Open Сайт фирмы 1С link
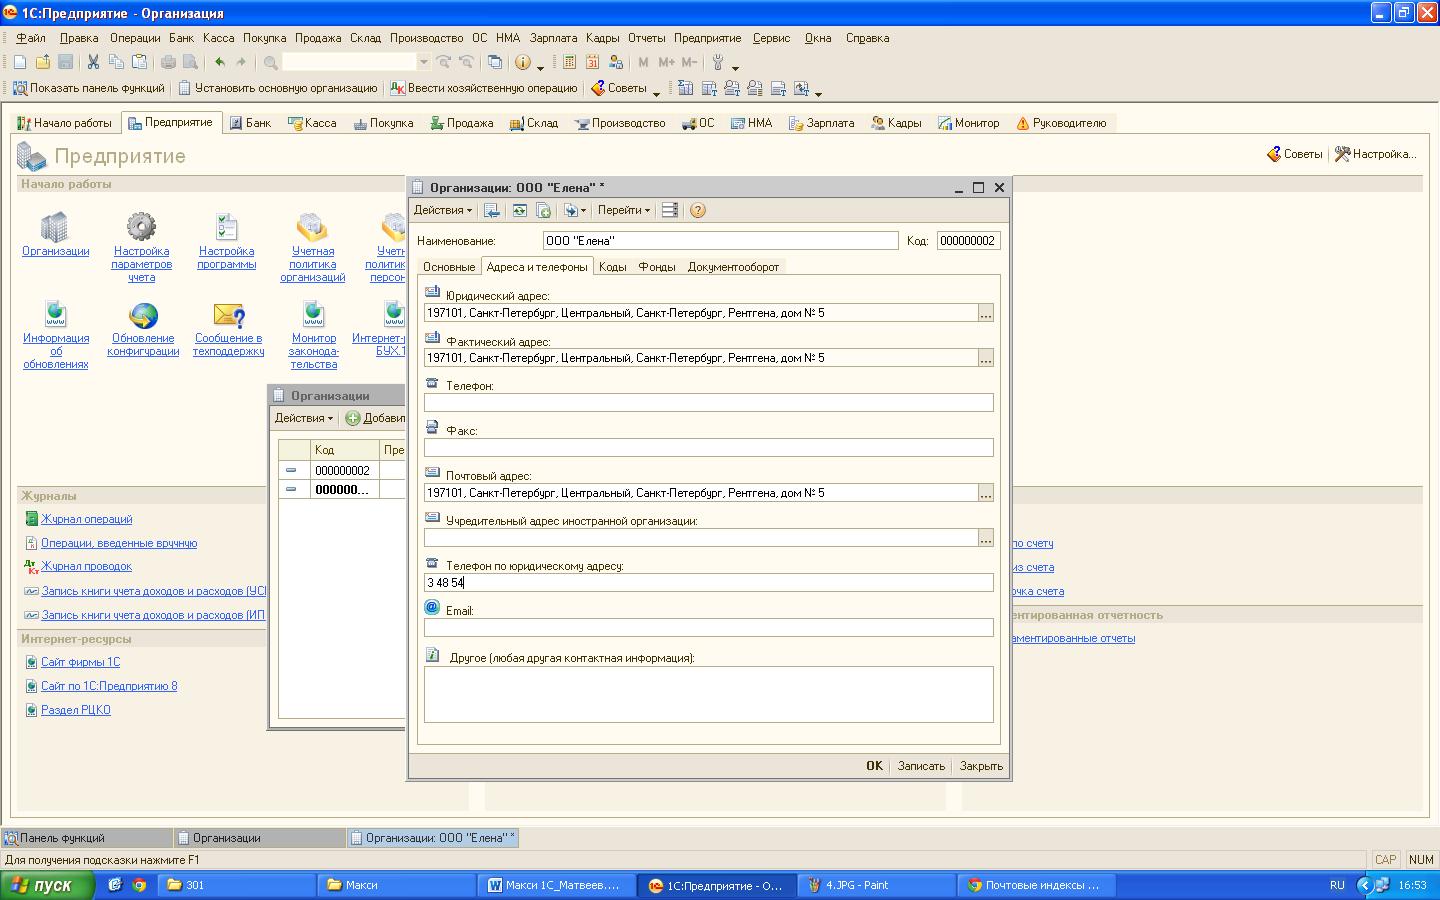1440x900 pixels. 80,662
